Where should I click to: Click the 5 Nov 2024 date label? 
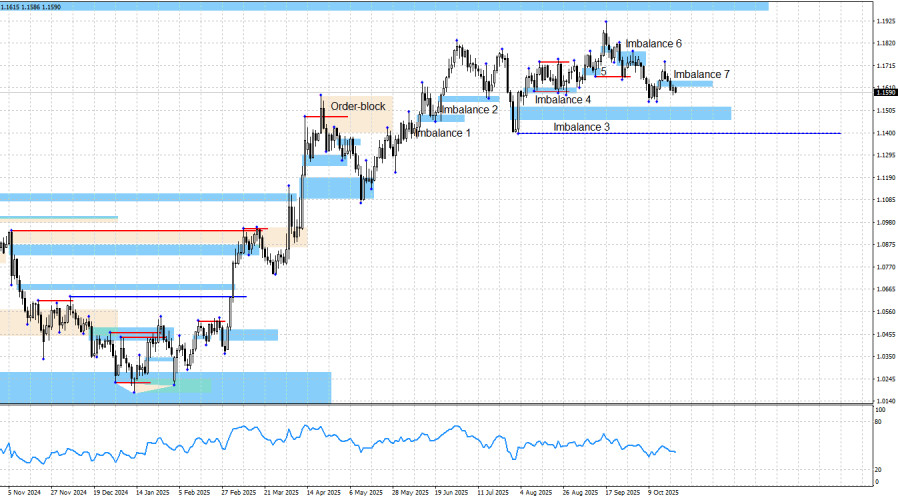pos(25,492)
